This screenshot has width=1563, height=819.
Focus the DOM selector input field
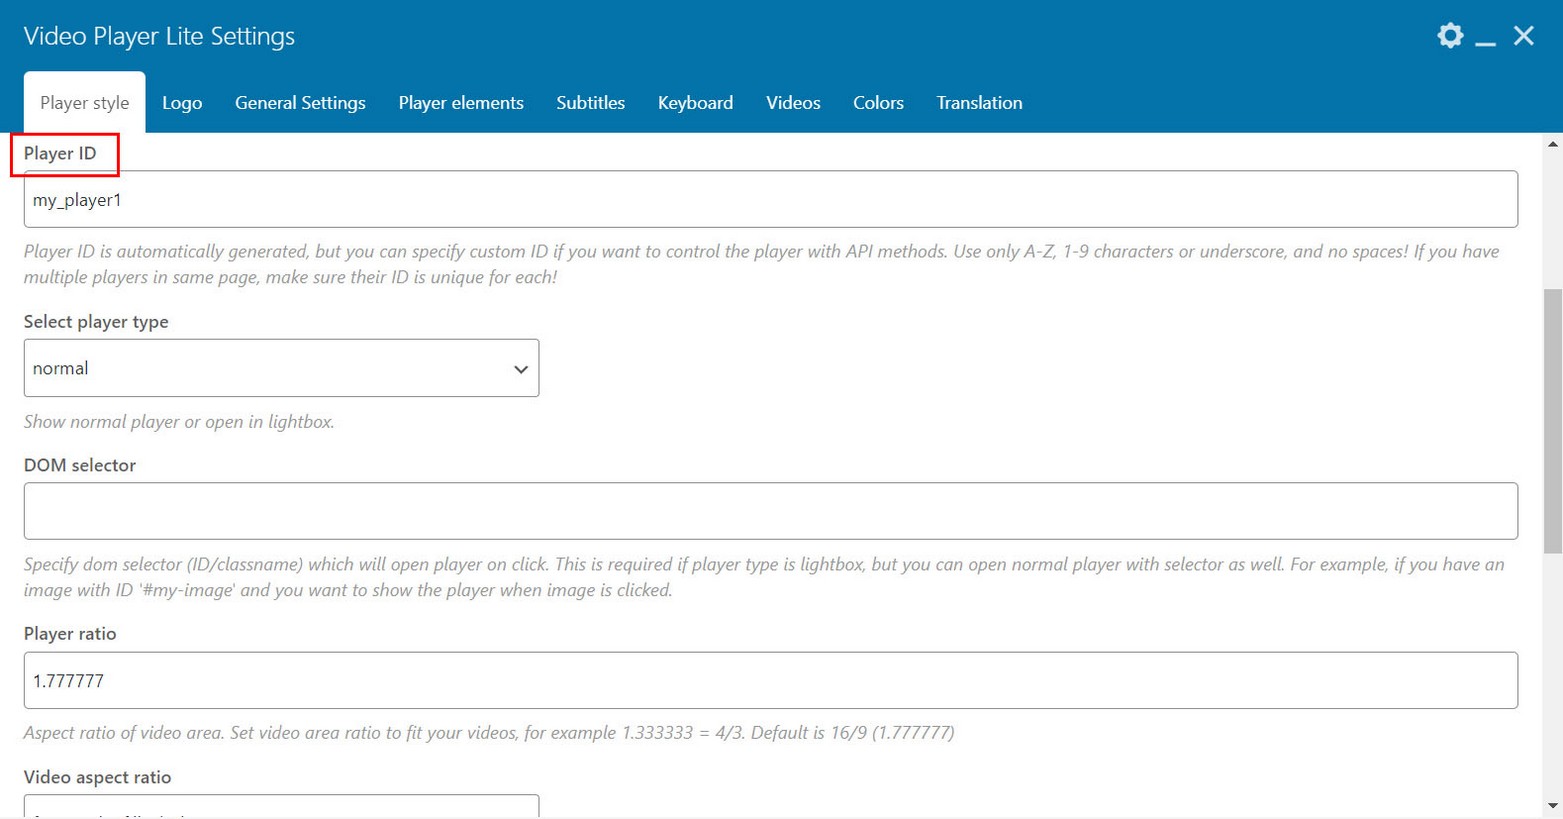770,511
